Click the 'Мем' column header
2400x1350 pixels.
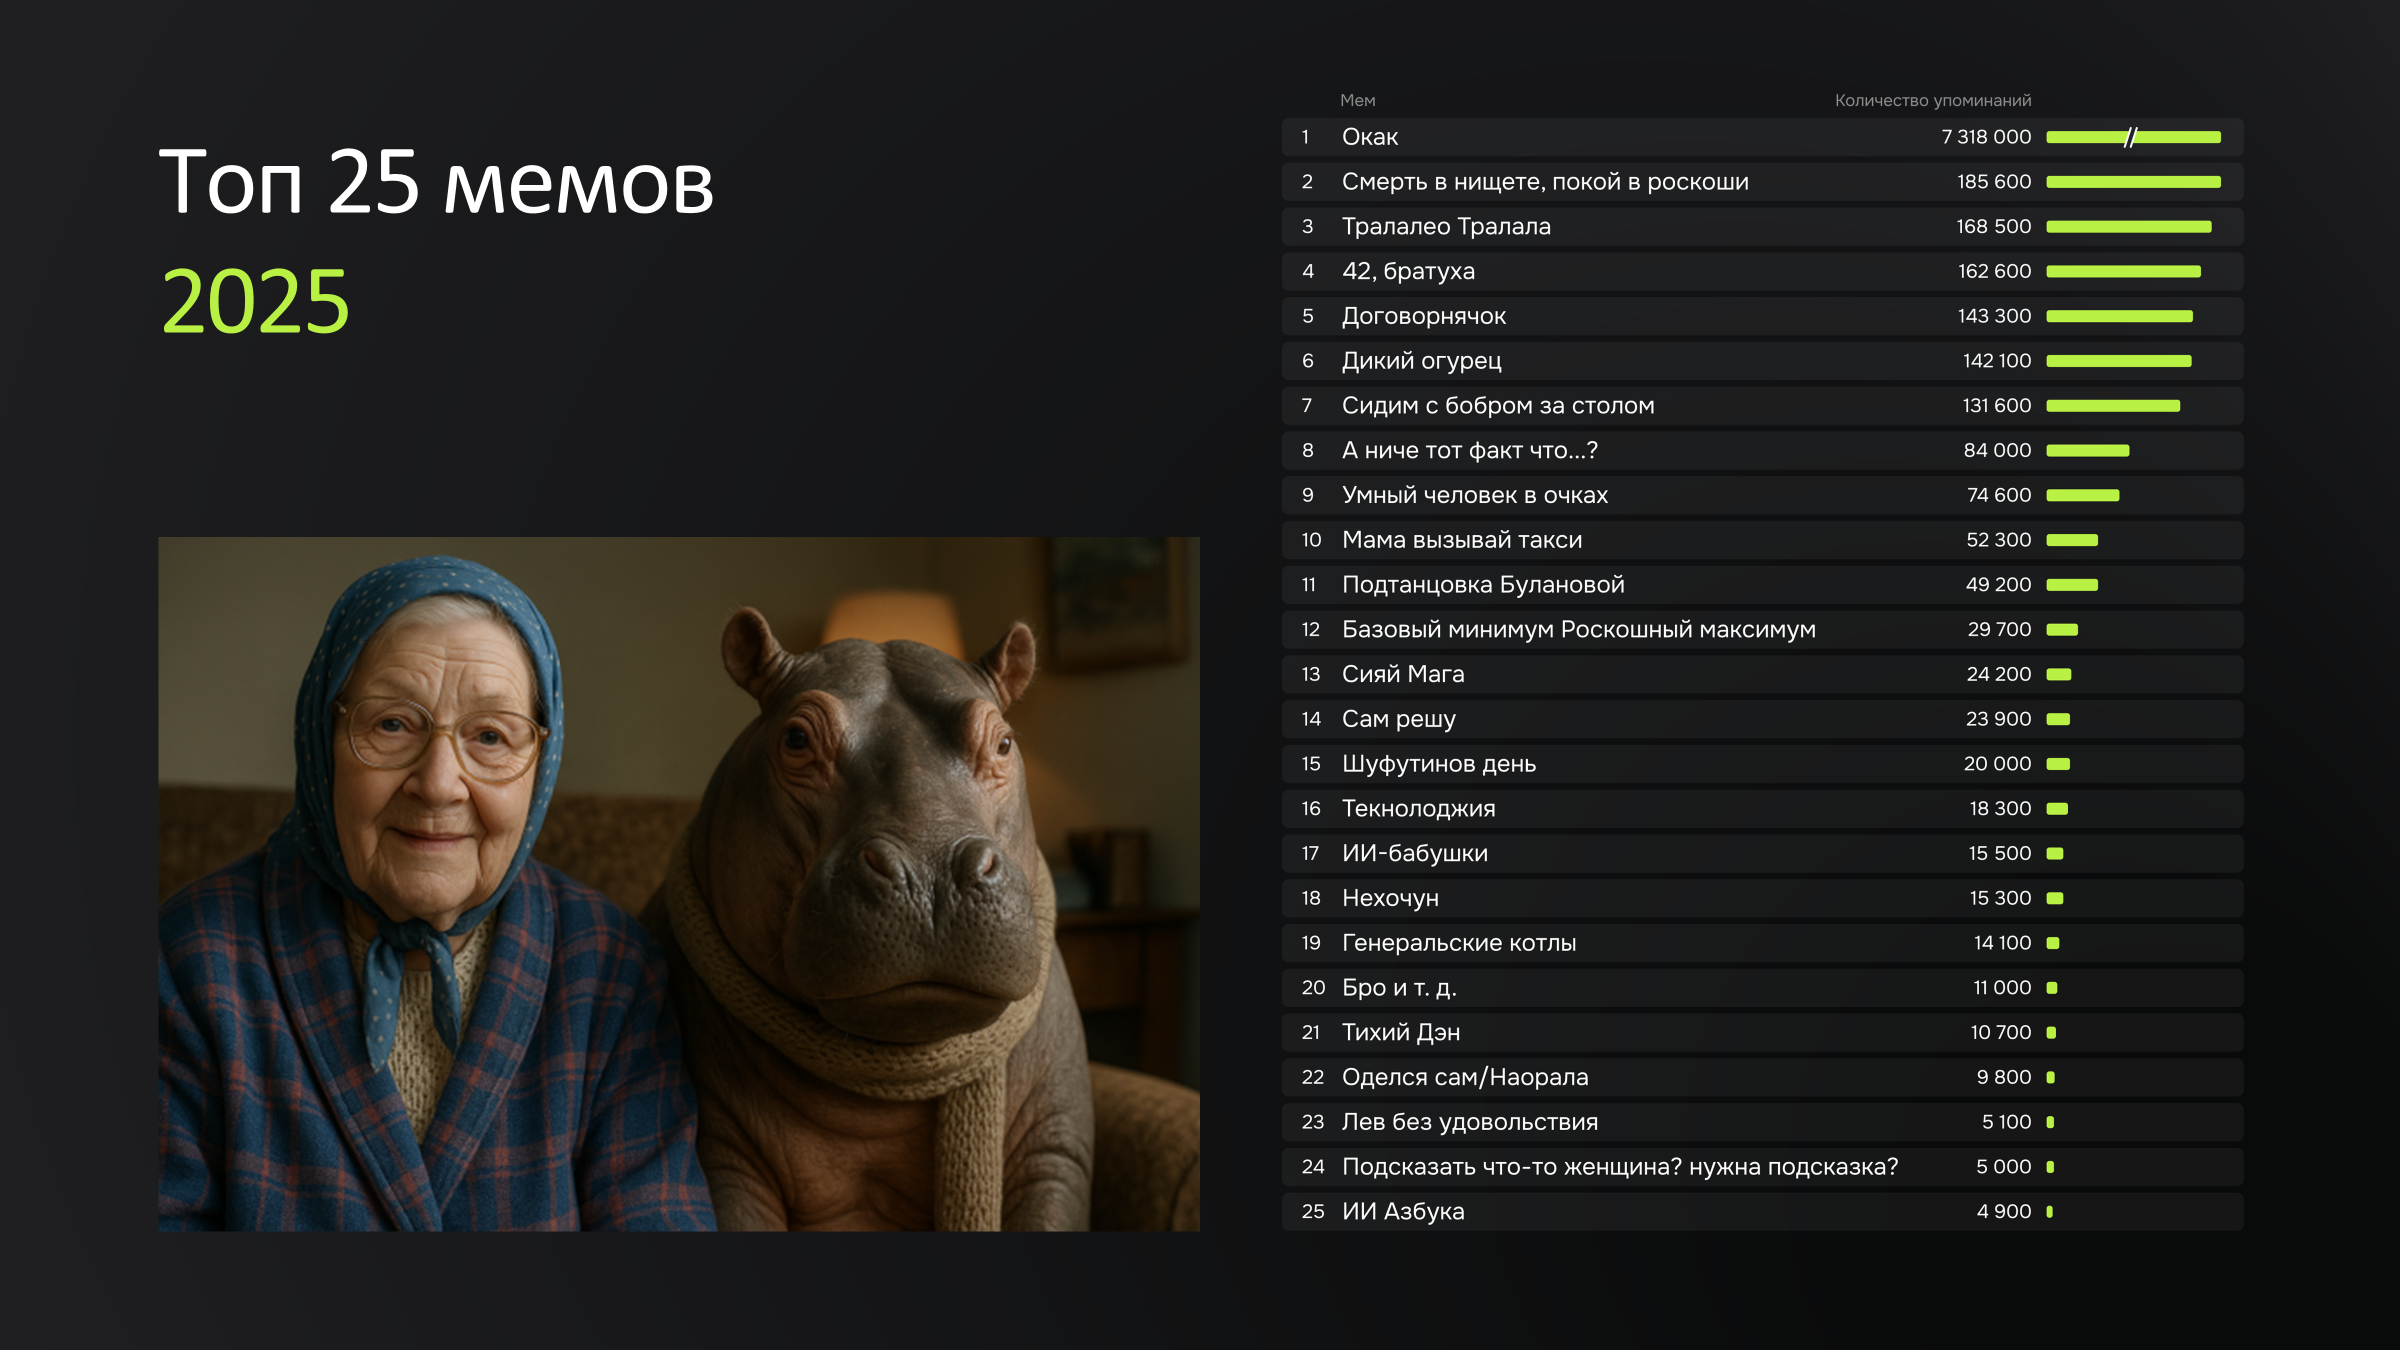tap(1357, 101)
